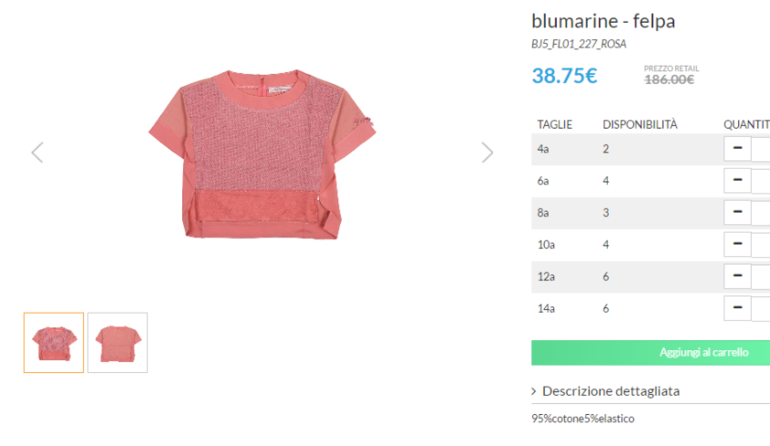Decrease quantity for size 10a
Image resolution: width=770 pixels, height=446 pixels.
pos(736,245)
